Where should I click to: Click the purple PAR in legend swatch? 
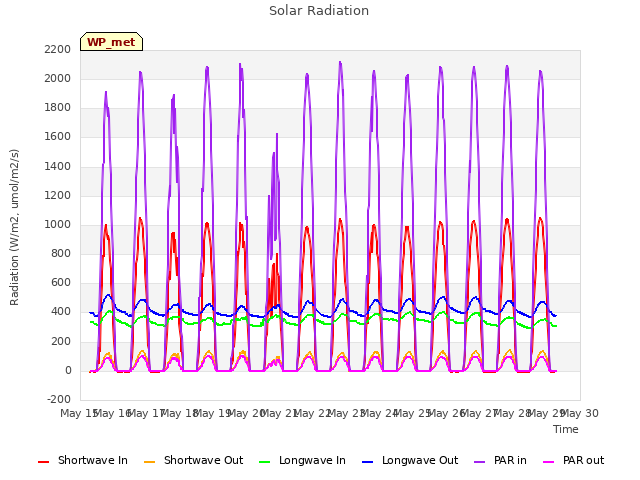pos(479,462)
